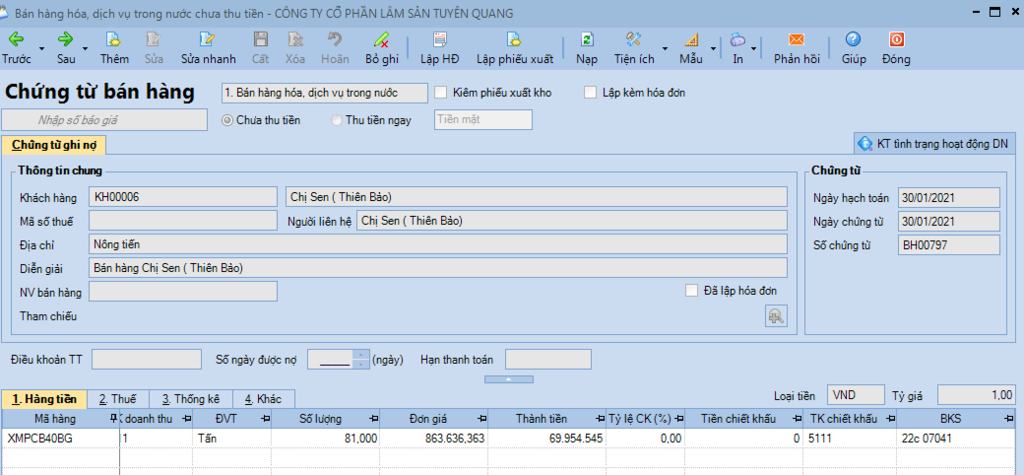Expand Mẫu dropdown arrow
Viewport: 1024px width, 475px height.
pos(713,49)
